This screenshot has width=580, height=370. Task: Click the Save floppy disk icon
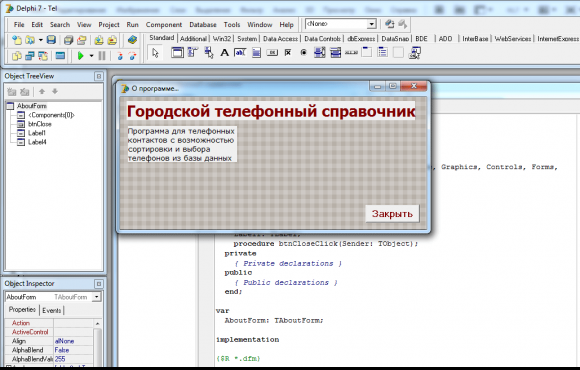pos(51,40)
